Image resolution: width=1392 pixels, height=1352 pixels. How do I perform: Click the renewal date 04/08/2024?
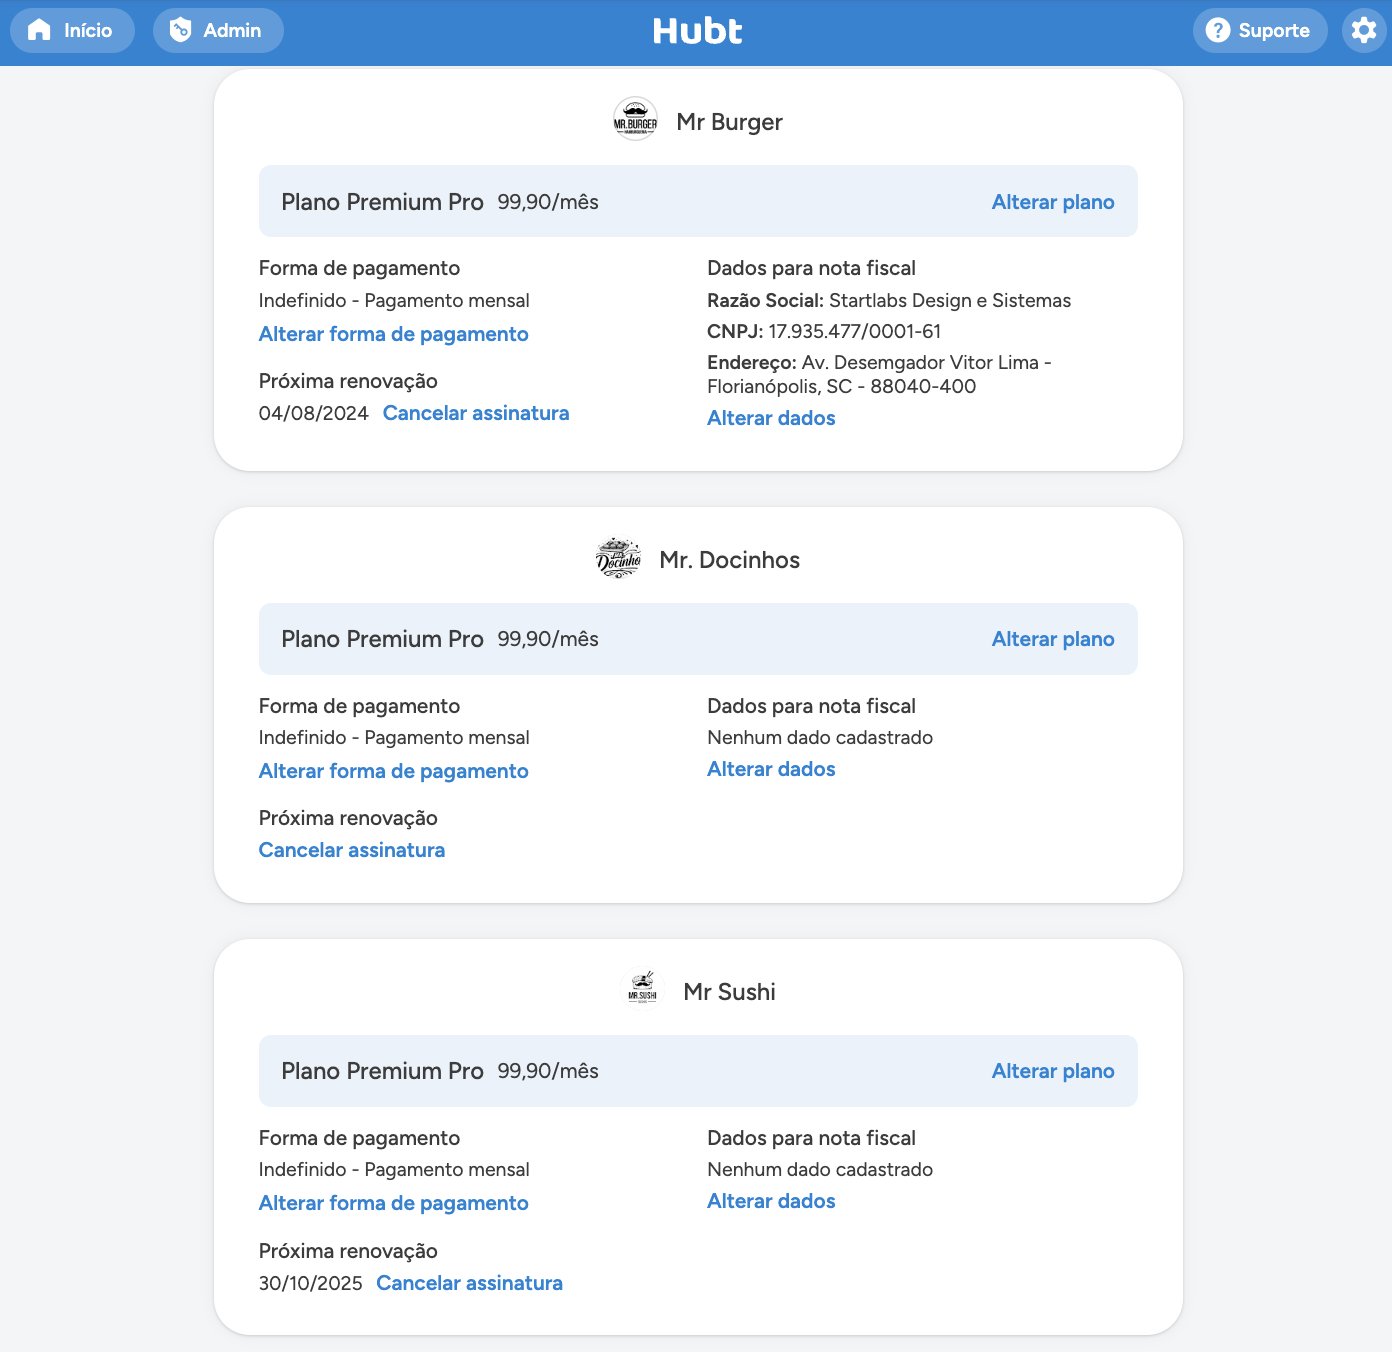(x=314, y=413)
